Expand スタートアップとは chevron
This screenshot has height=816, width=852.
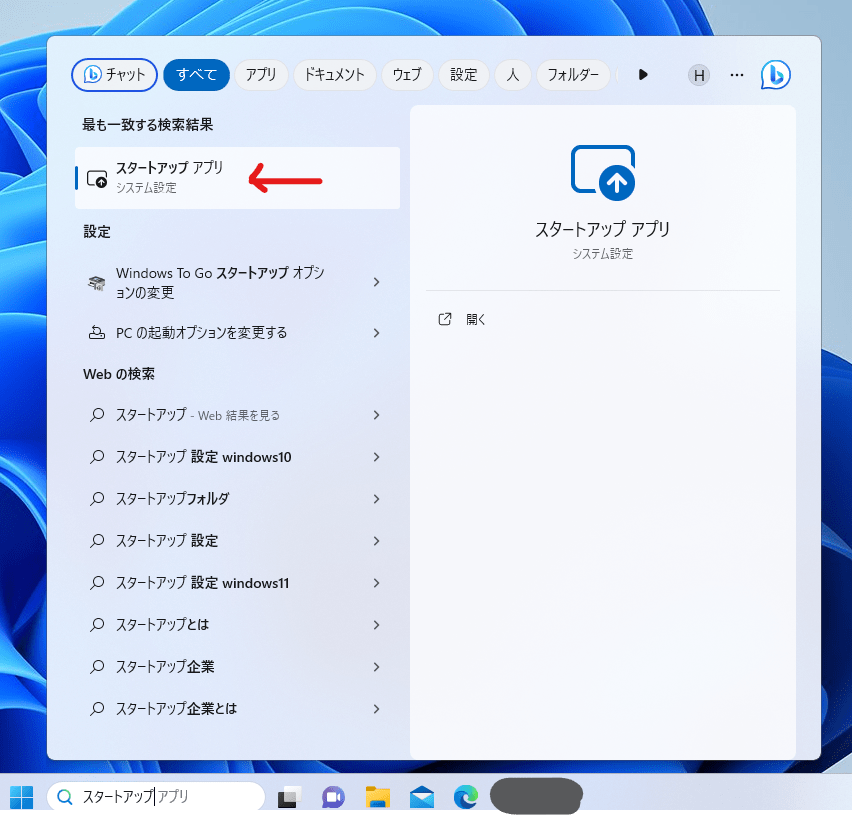click(x=377, y=625)
